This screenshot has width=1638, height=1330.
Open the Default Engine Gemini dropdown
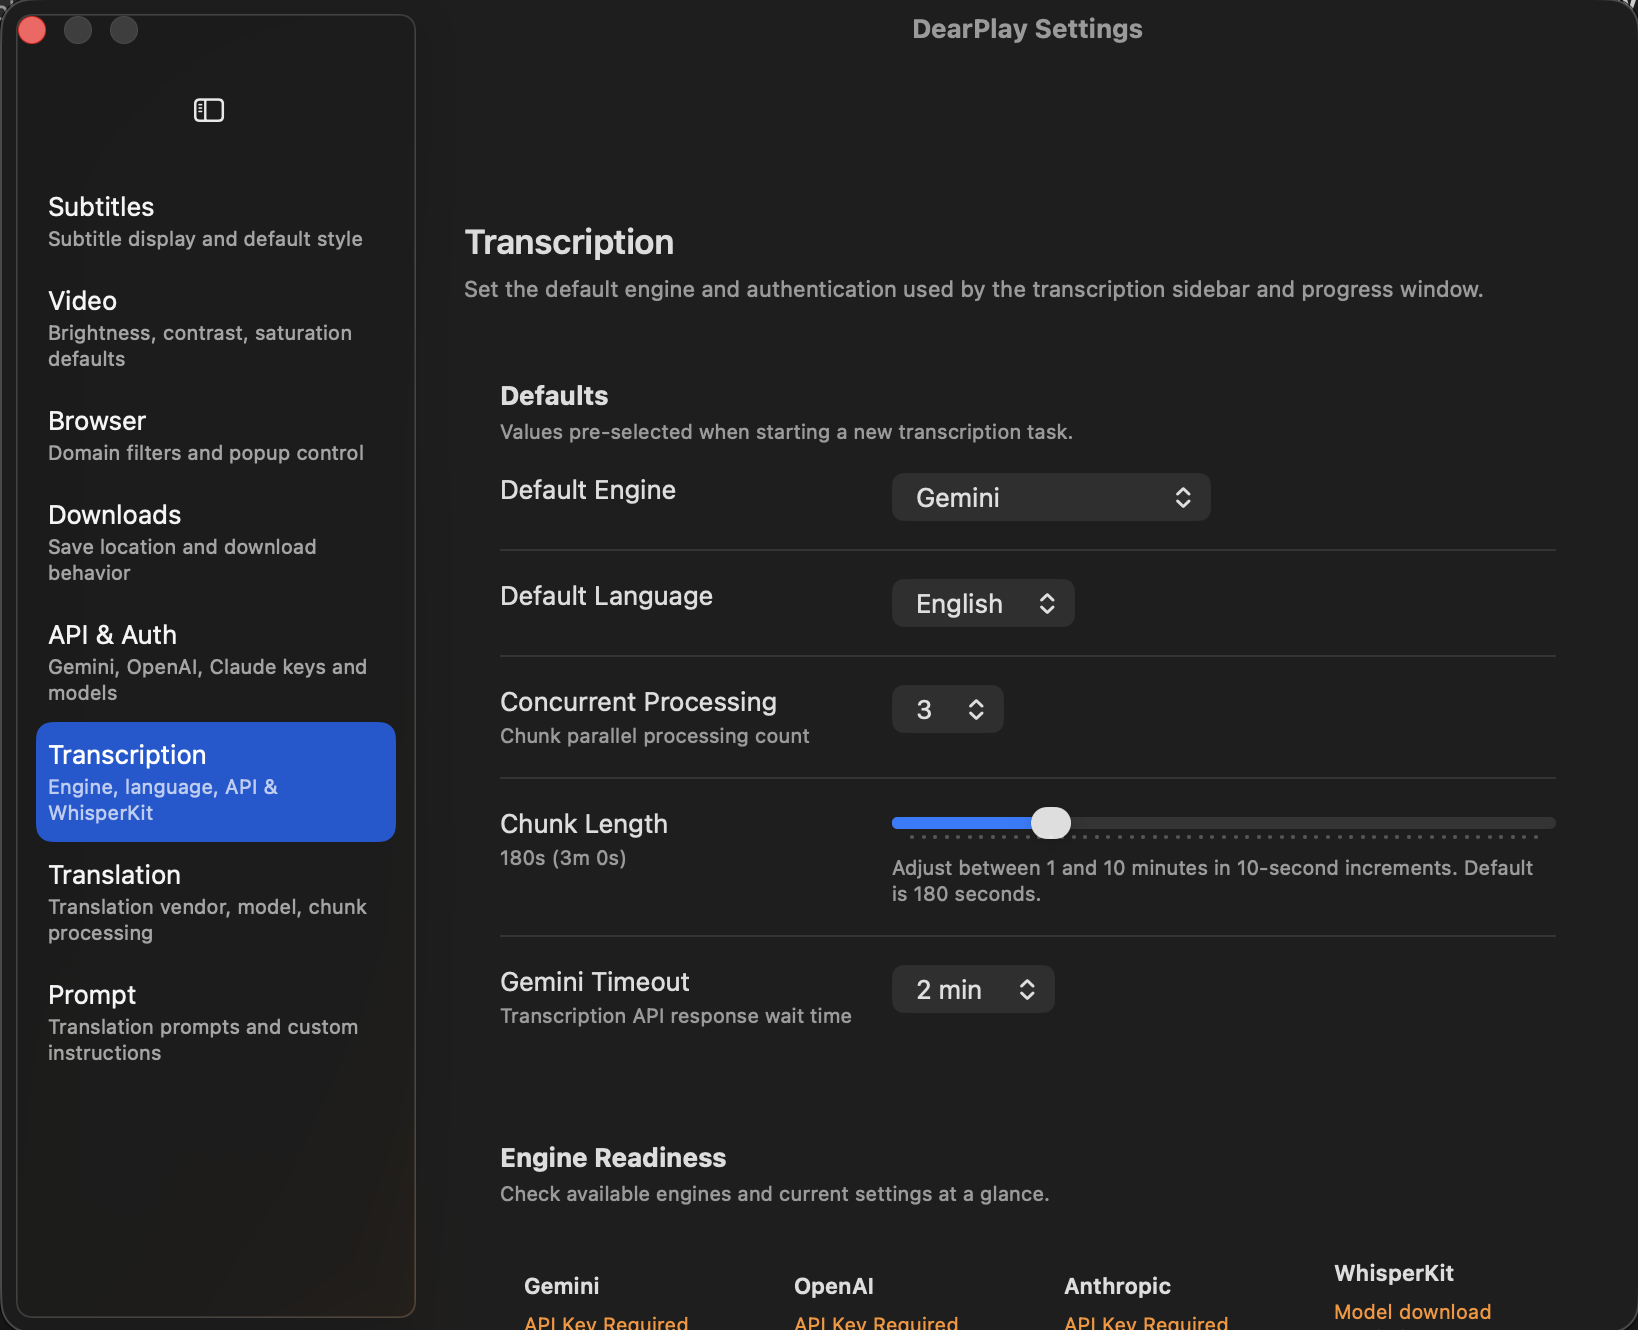(1051, 497)
